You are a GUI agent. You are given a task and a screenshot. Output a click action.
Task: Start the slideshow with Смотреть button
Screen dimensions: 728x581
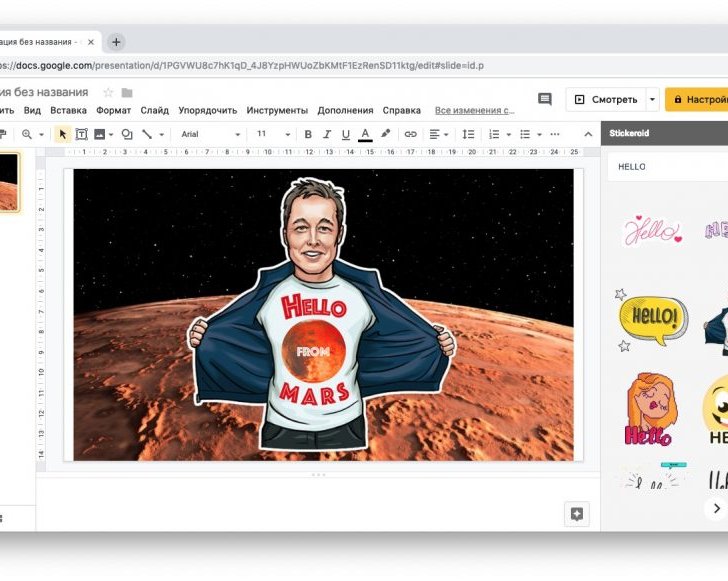pyautogui.click(x=606, y=99)
